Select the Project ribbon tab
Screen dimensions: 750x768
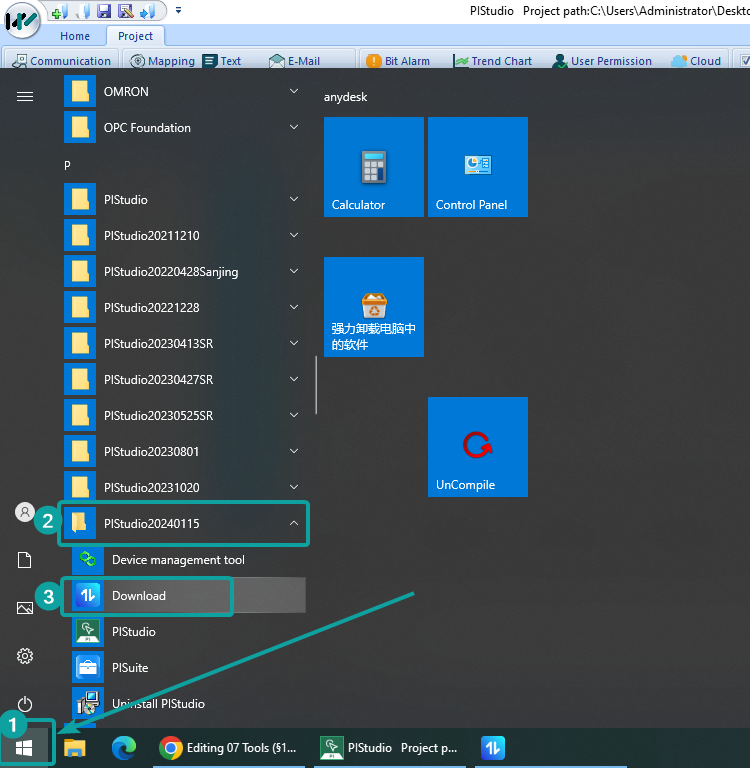point(135,36)
